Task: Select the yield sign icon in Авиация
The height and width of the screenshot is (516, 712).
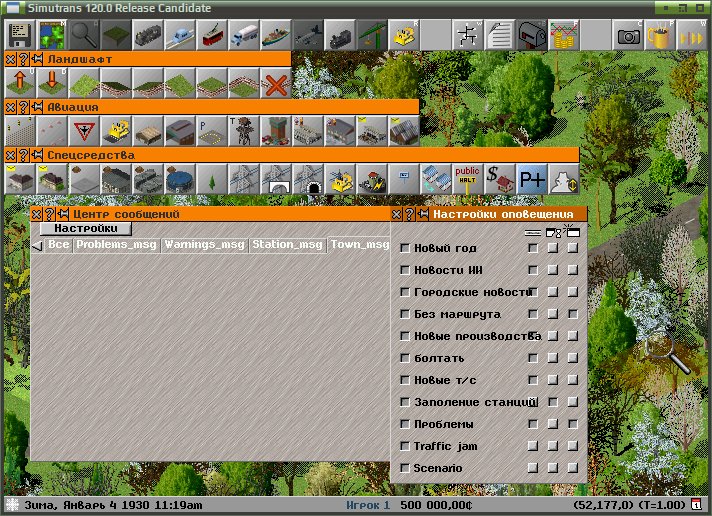Action: click(x=84, y=131)
